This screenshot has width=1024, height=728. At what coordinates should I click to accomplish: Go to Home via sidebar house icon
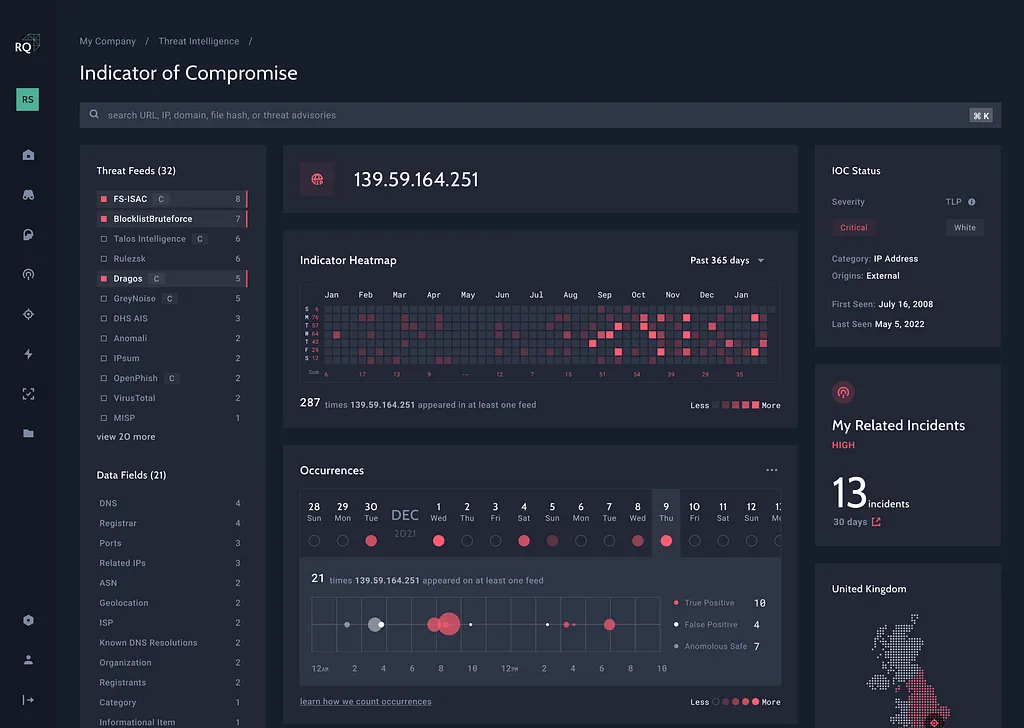click(28, 155)
